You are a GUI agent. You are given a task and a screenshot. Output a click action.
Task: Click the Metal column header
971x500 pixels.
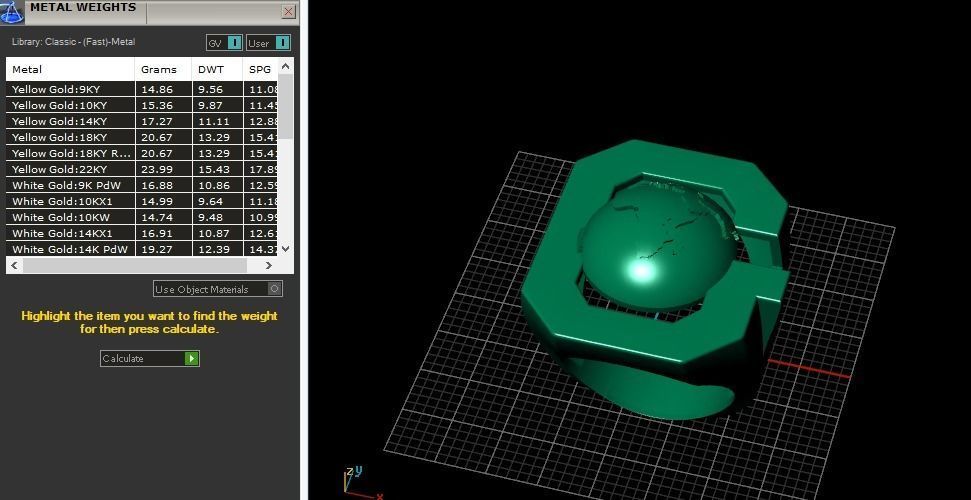pos(70,69)
